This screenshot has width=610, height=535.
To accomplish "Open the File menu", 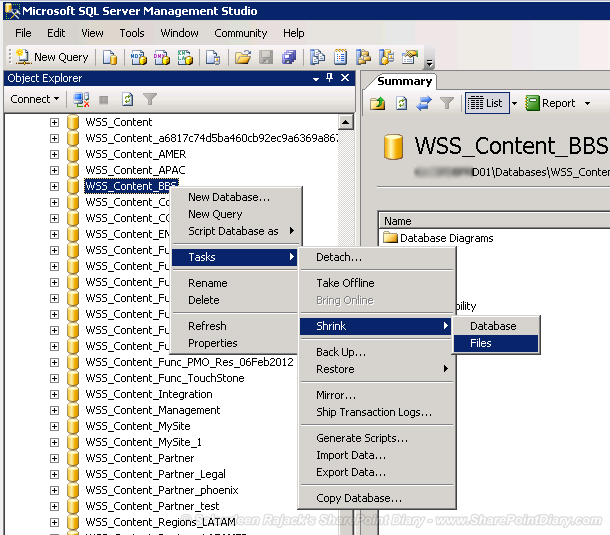I will pyautogui.click(x=23, y=33).
